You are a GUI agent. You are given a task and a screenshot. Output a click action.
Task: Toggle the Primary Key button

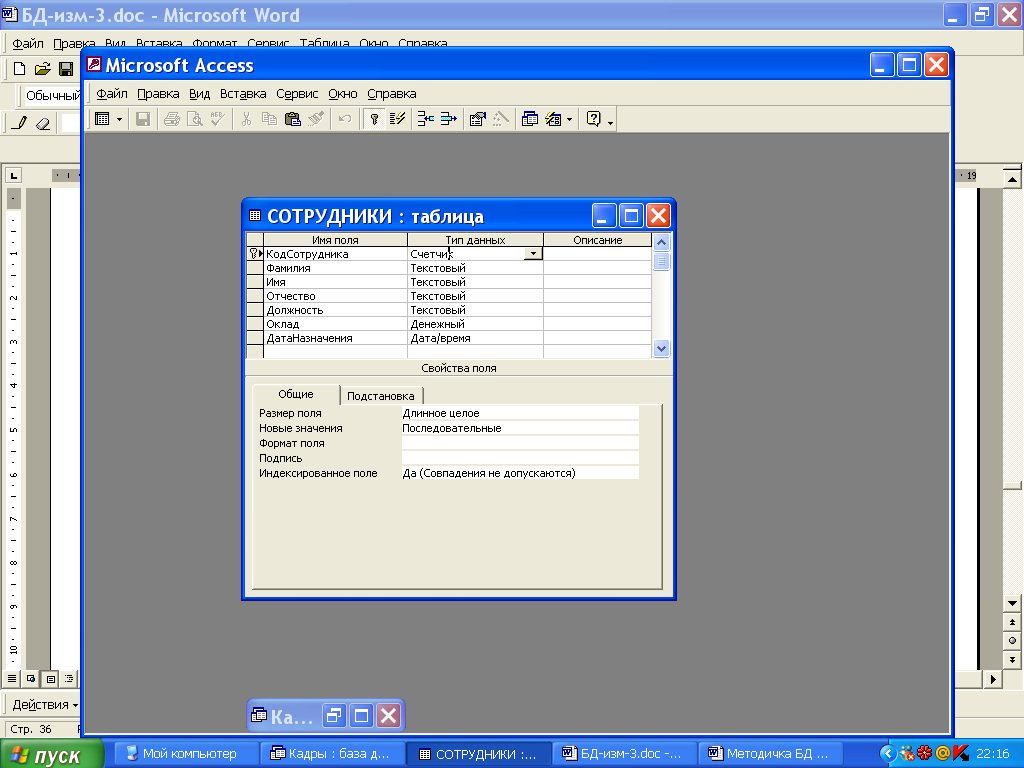374,119
